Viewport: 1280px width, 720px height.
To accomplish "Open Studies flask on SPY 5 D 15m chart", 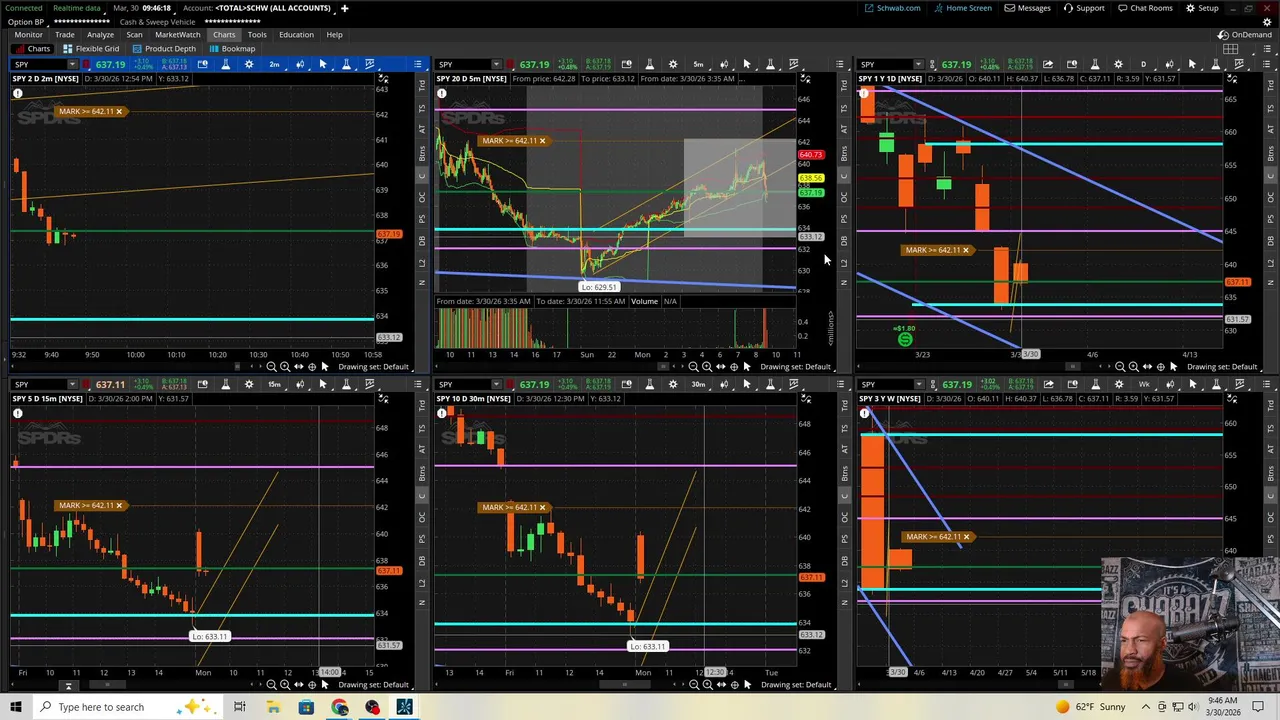I will pyautogui.click(x=225, y=384).
